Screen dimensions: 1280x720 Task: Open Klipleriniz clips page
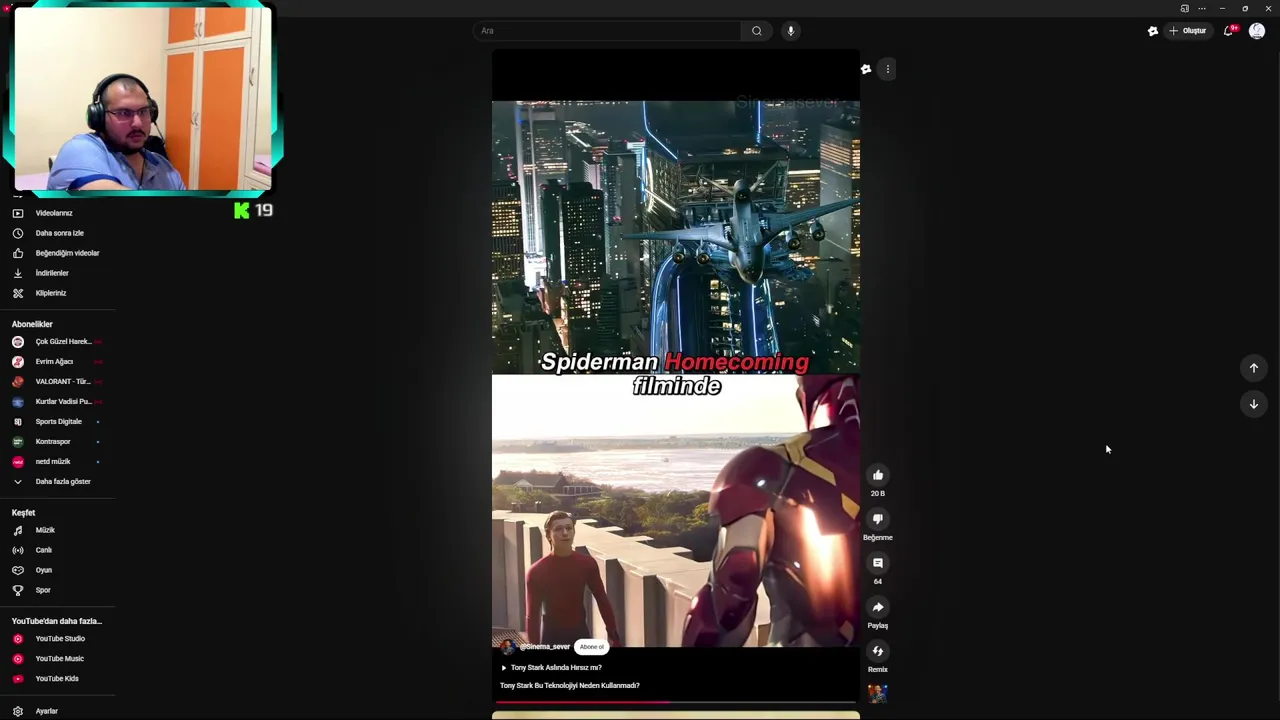(x=51, y=293)
